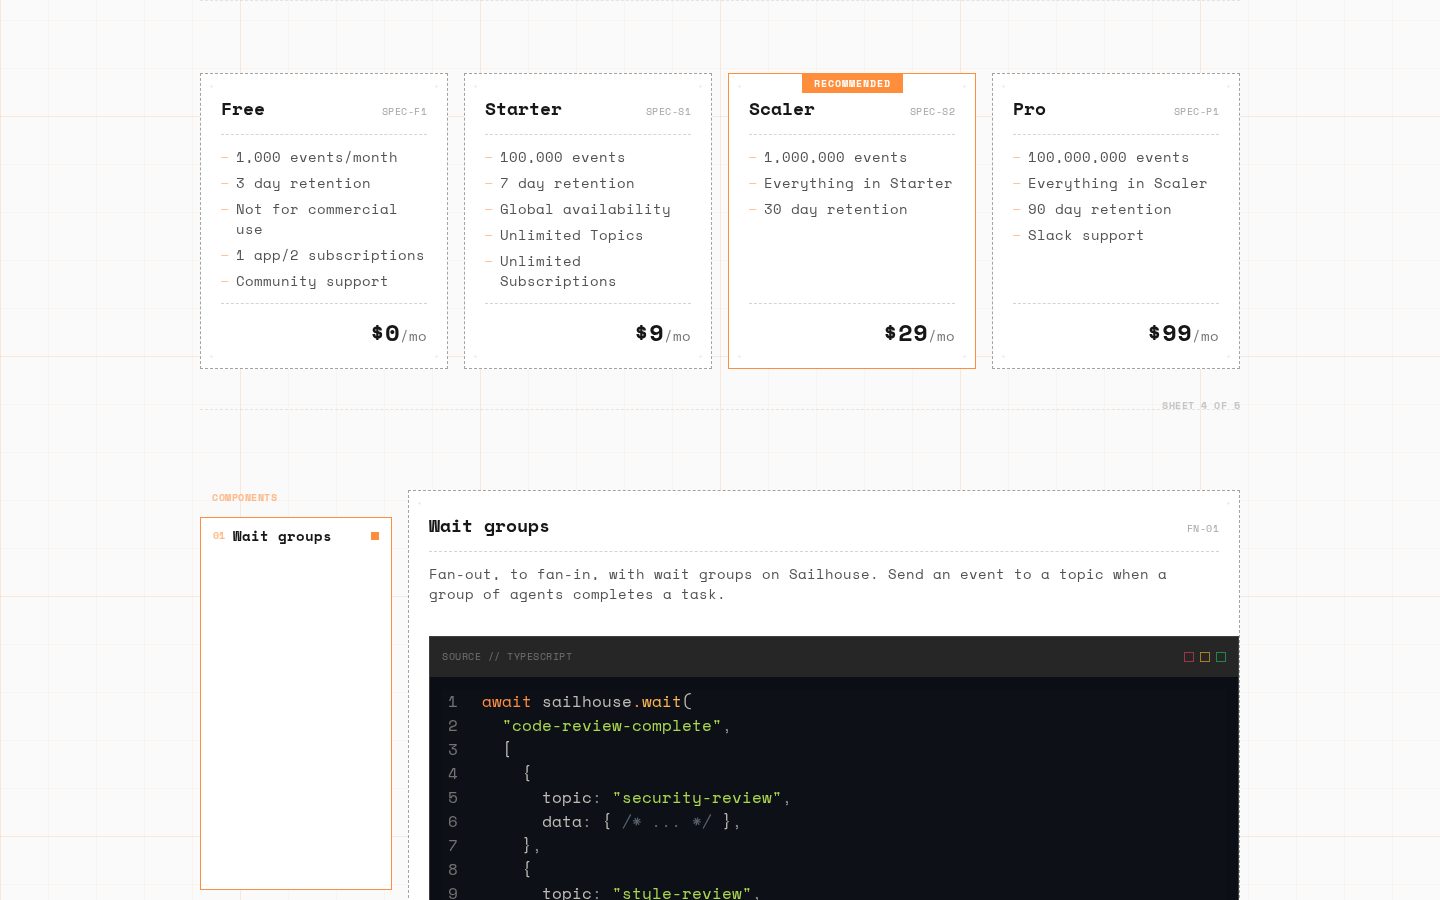Image resolution: width=1440 pixels, height=900 pixels.
Task: Click the SPEC-P1 label
Action: pyautogui.click(x=1196, y=112)
